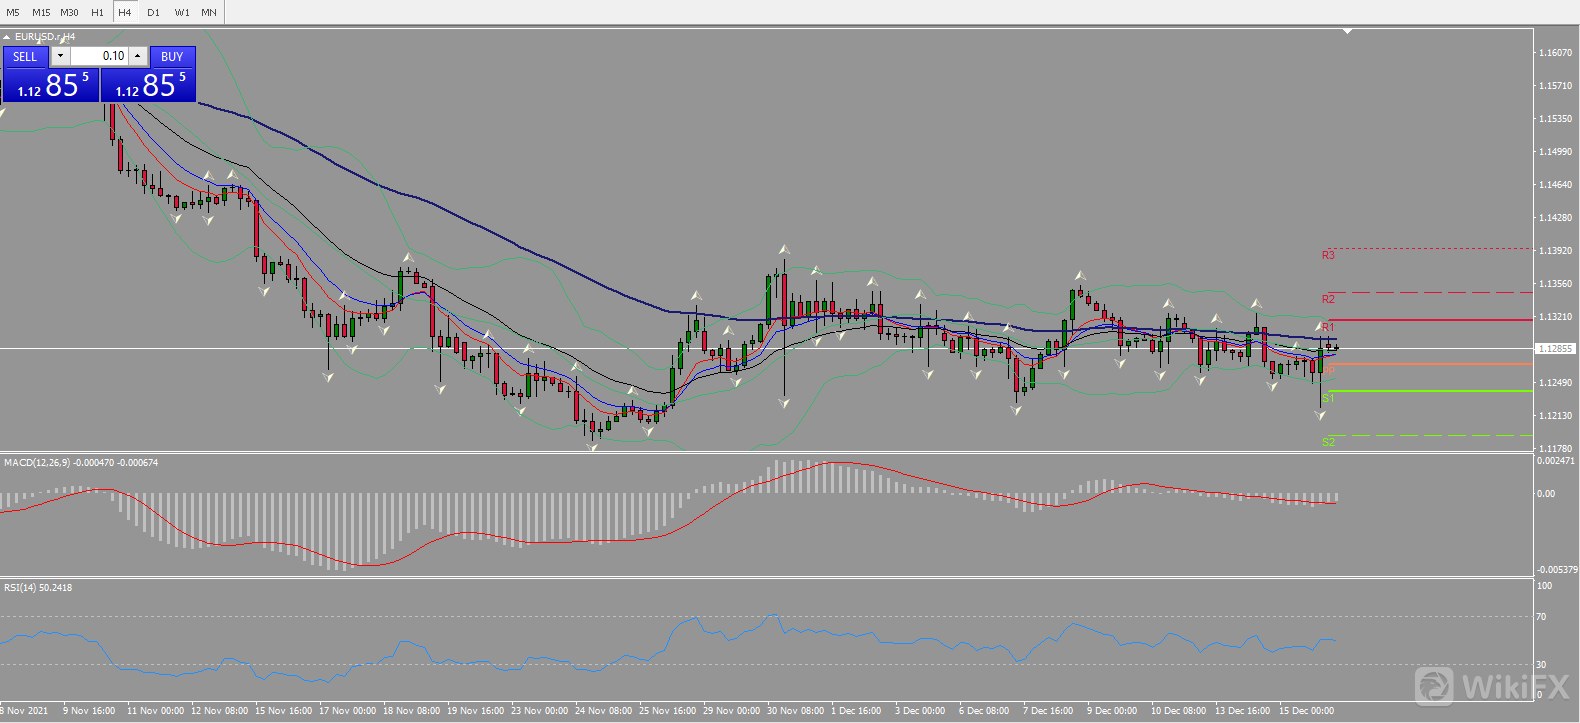Select the H1 timeframe tab

click(97, 12)
